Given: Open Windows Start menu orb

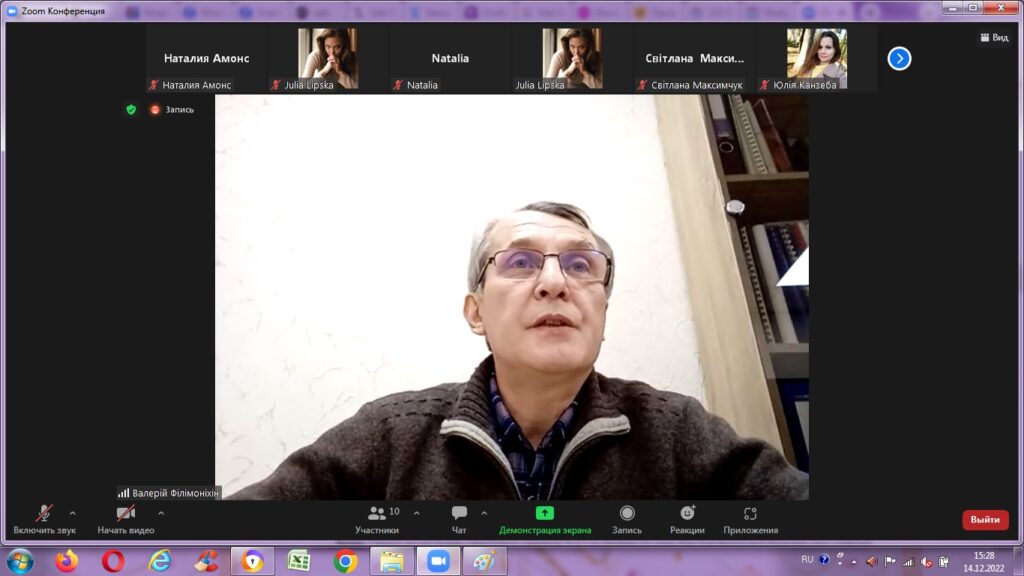Looking at the screenshot, I should 20,561.
